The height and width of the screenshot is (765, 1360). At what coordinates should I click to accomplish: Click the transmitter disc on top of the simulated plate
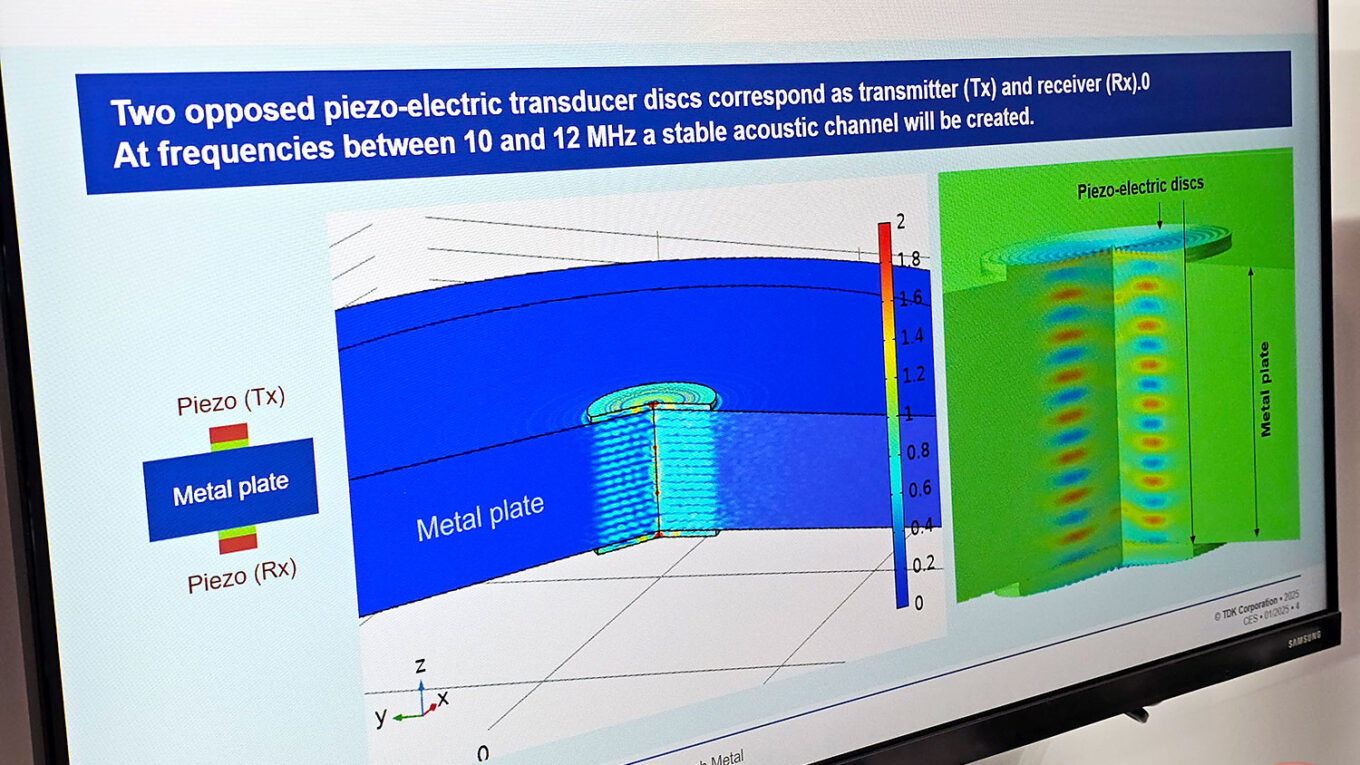pyautogui.click(x=651, y=400)
